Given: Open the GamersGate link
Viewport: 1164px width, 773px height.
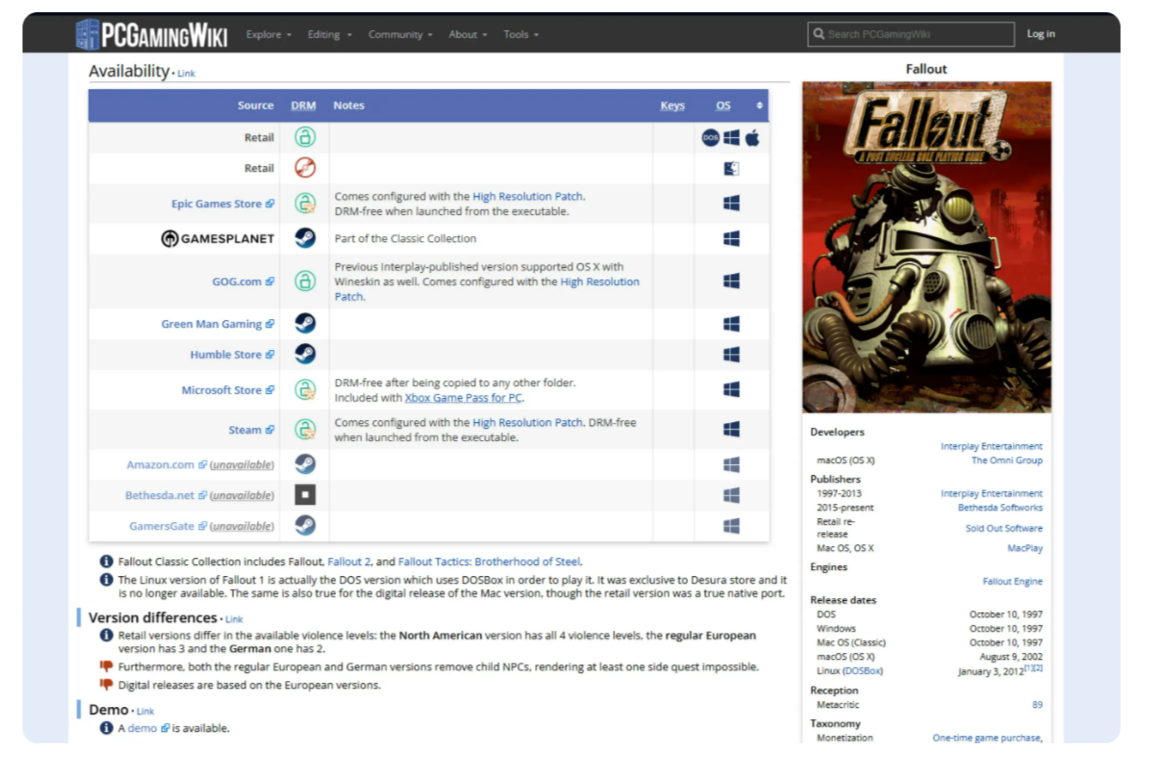Looking at the screenshot, I should [x=168, y=526].
